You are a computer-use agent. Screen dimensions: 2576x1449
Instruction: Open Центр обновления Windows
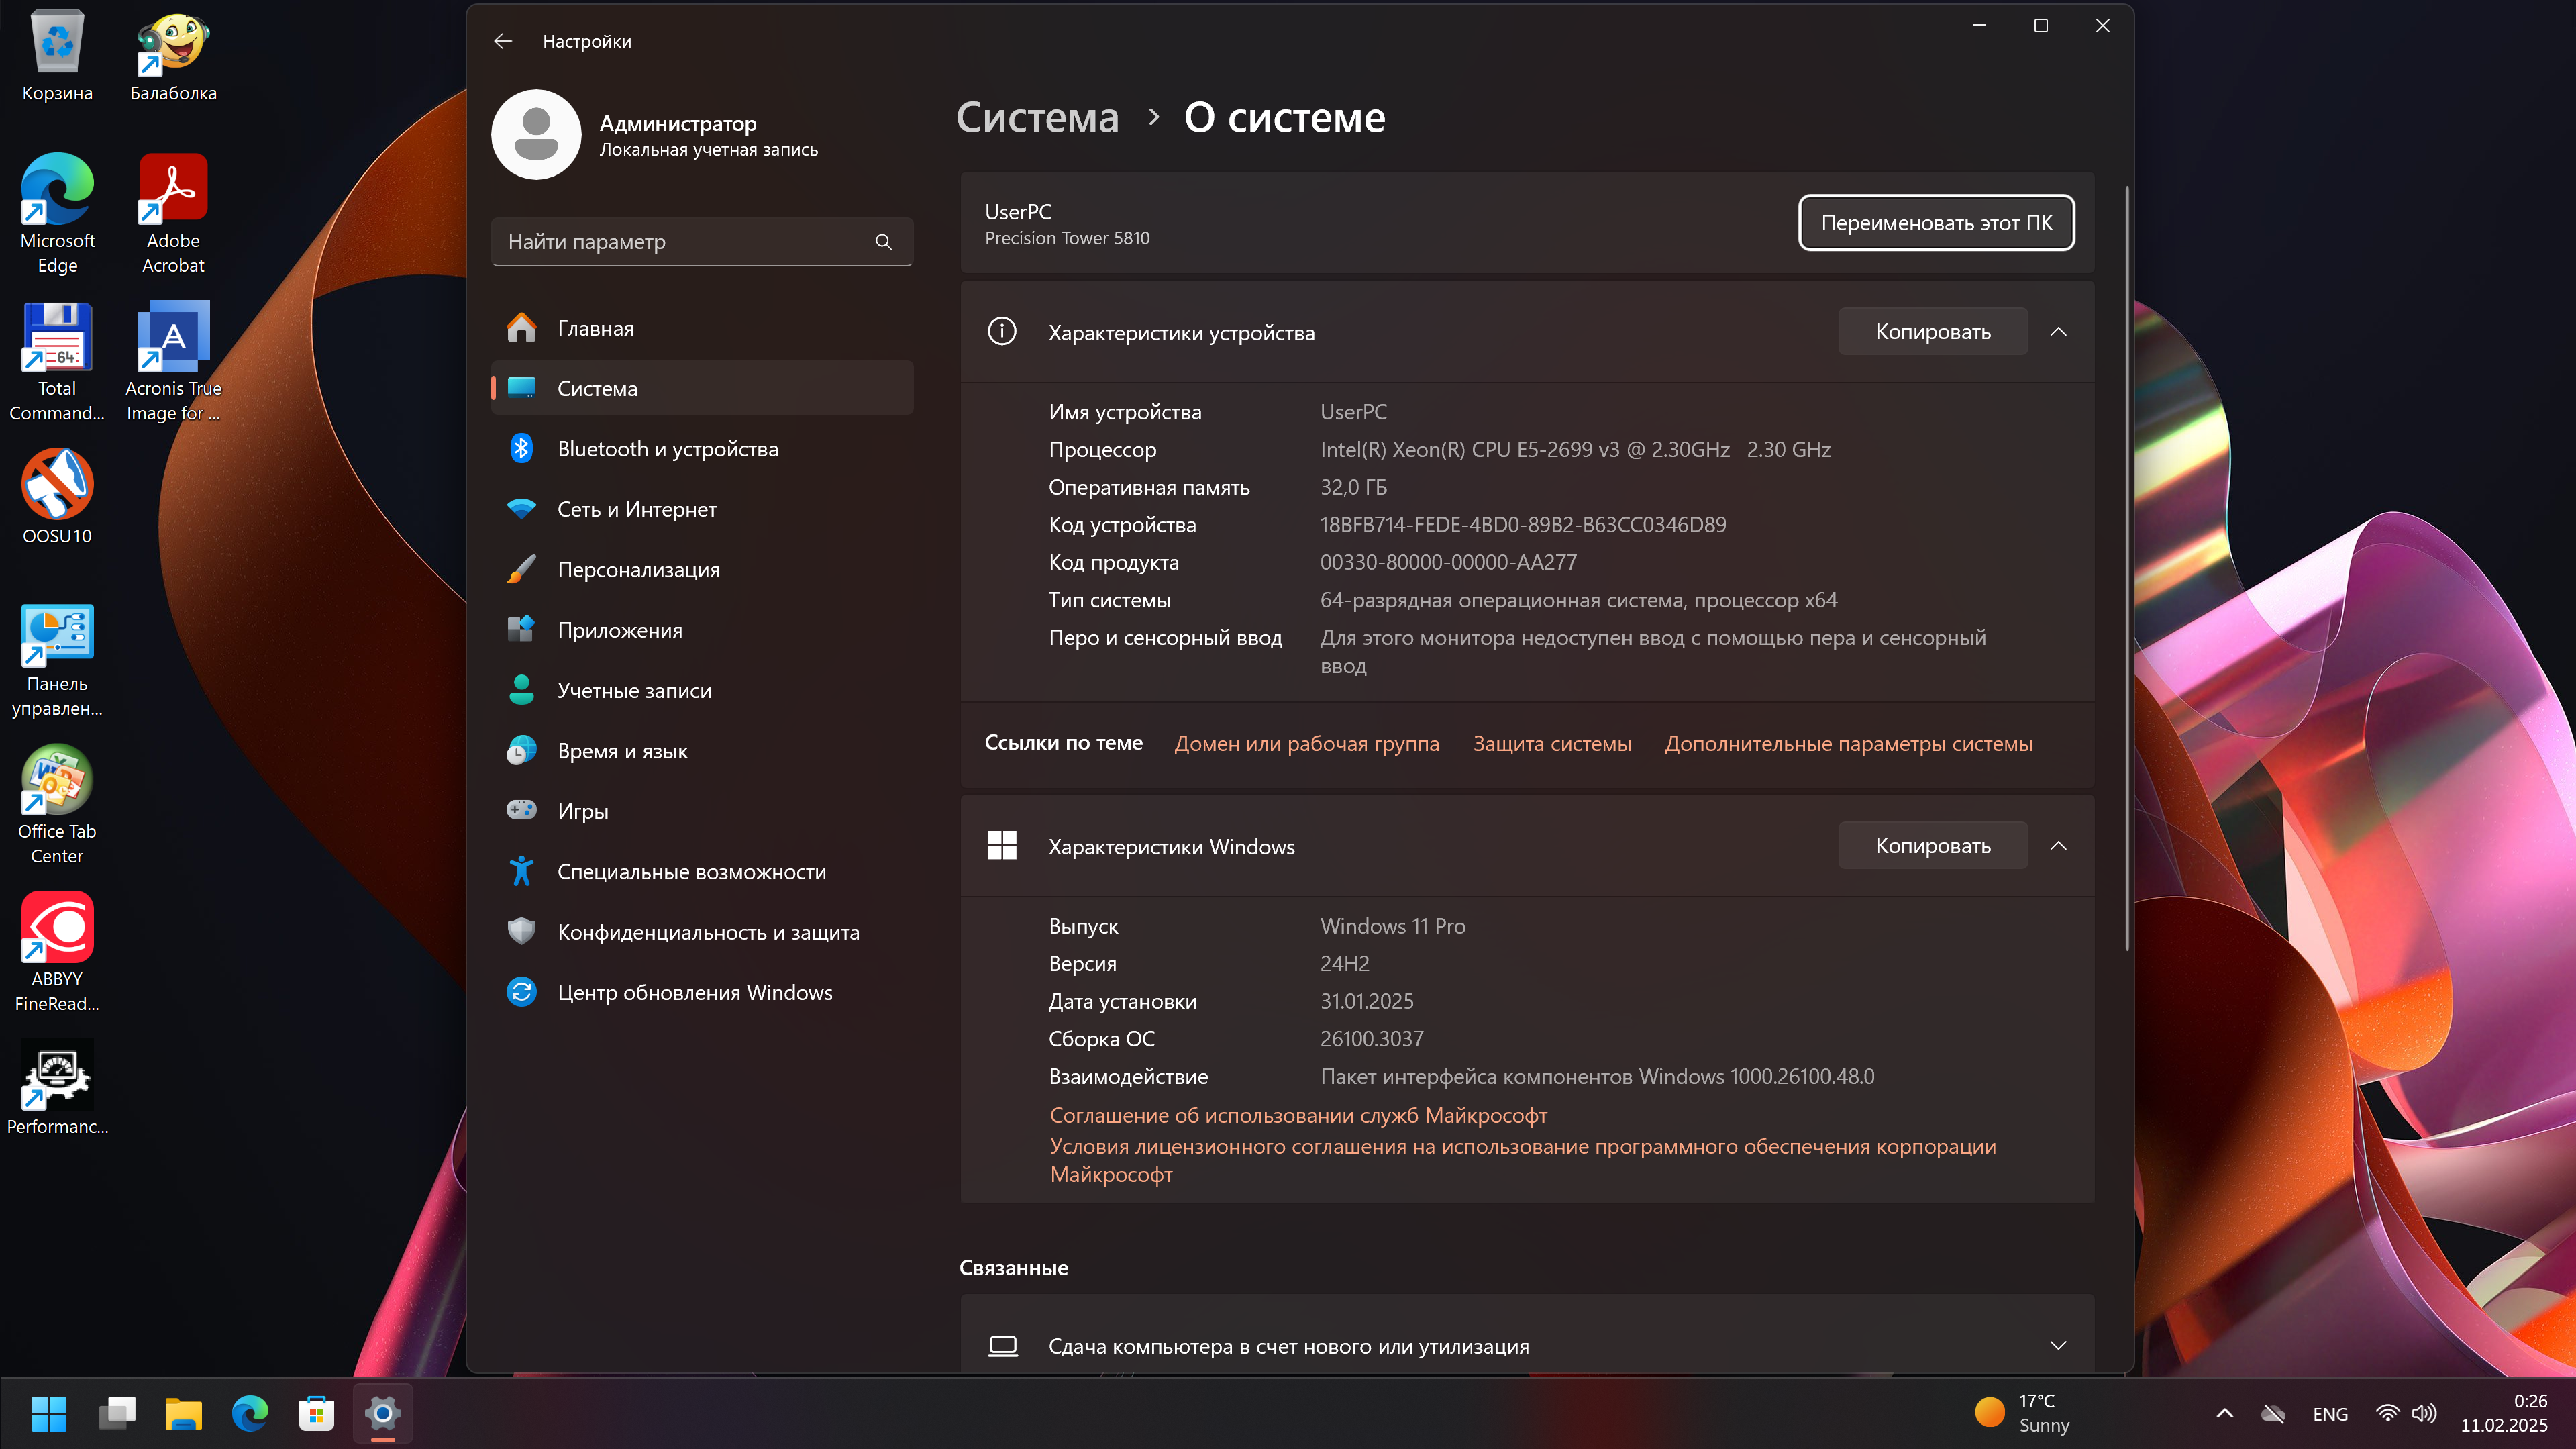pos(702,992)
